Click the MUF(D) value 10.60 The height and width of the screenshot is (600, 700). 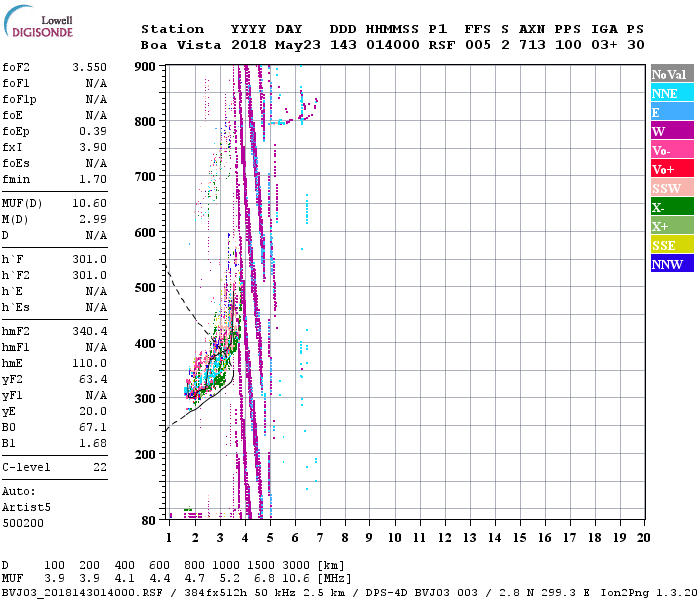click(x=90, y=204)
